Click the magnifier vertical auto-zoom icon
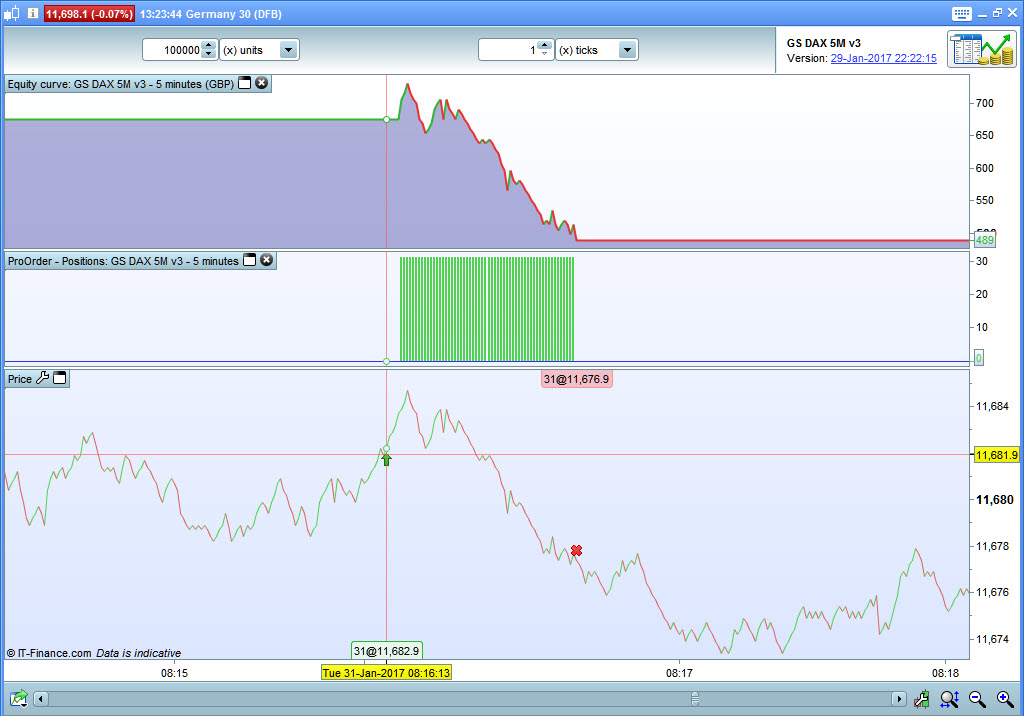The width and height of the screenshot is (1024, 716). coord(949,699)
